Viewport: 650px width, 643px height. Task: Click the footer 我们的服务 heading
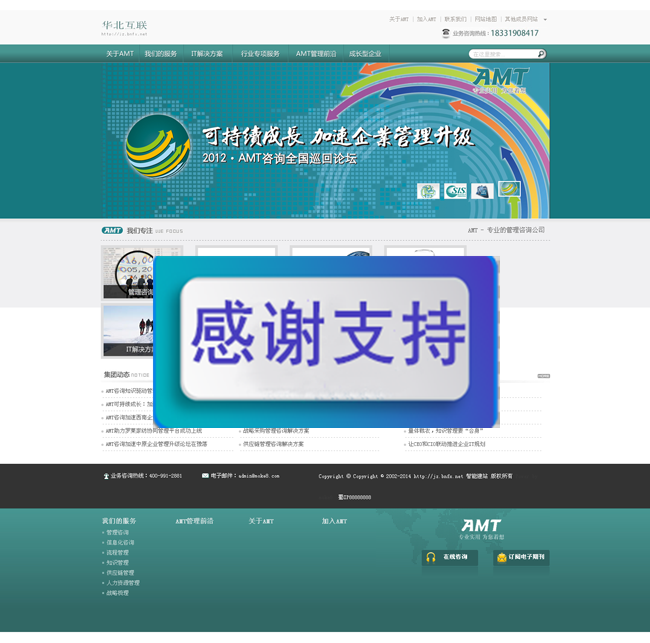click(x=119, y=521)
